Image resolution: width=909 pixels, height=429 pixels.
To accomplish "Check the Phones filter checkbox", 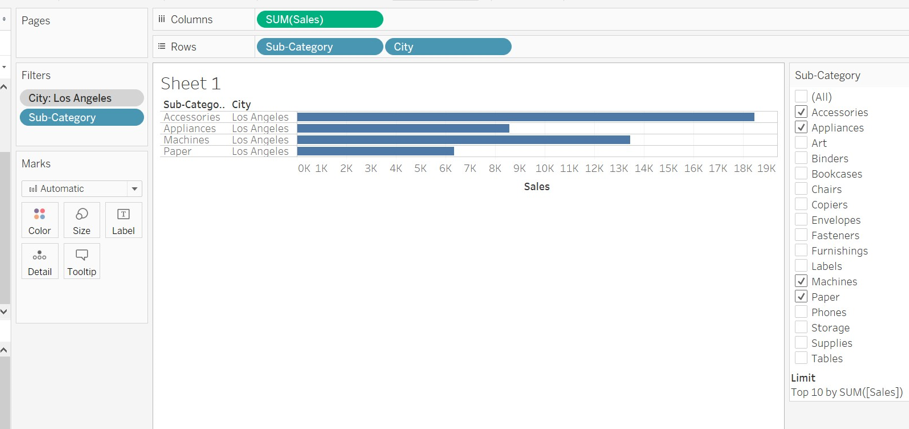I will (801, 311).
